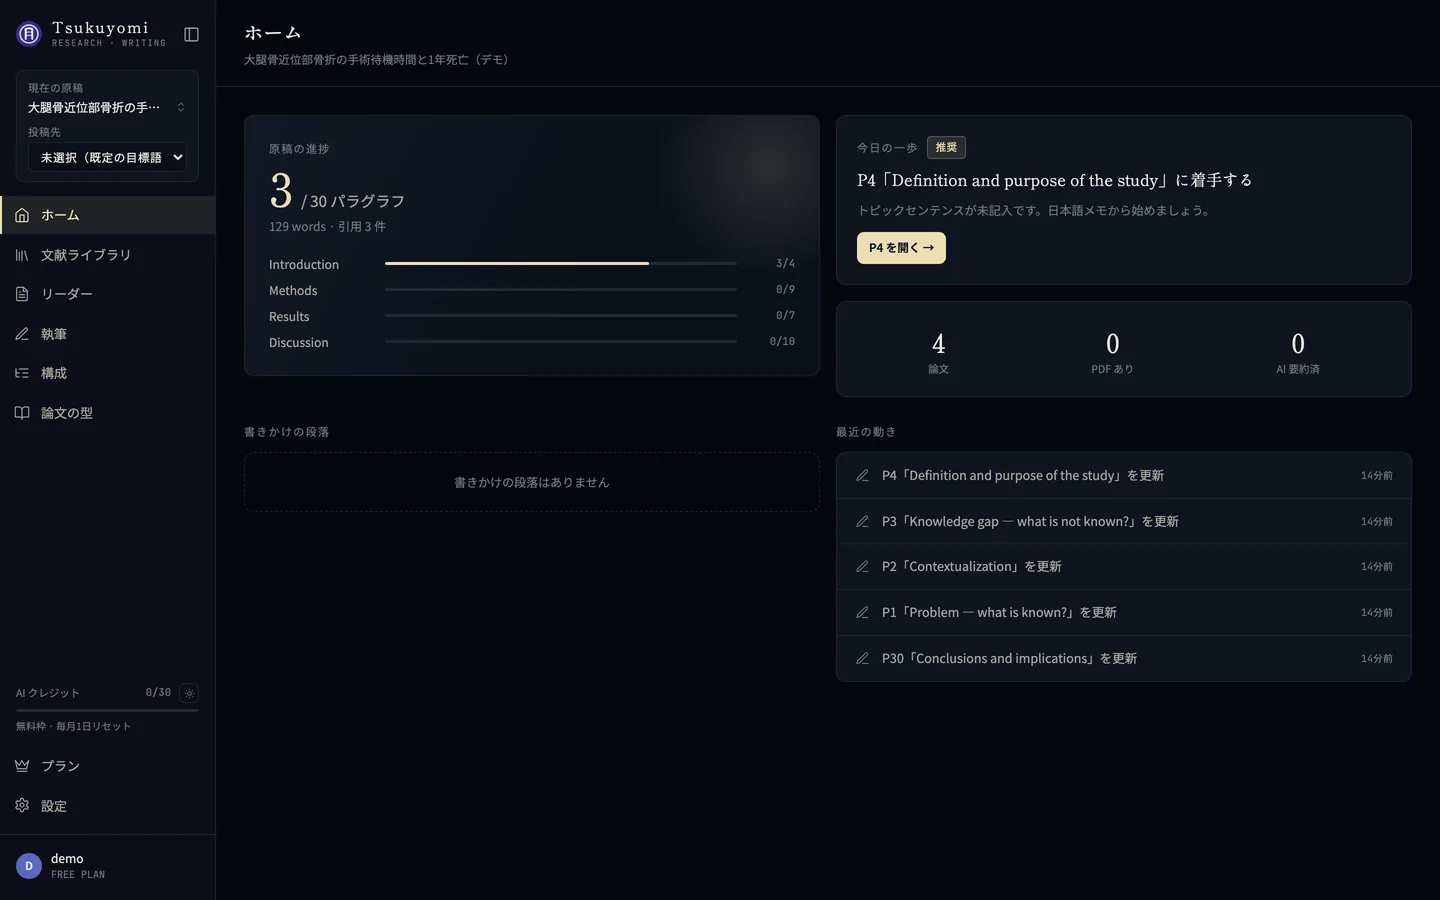Open 設定 settings page
The width and height of the screenshot is (1440, 900).
(x=108, y=805)
